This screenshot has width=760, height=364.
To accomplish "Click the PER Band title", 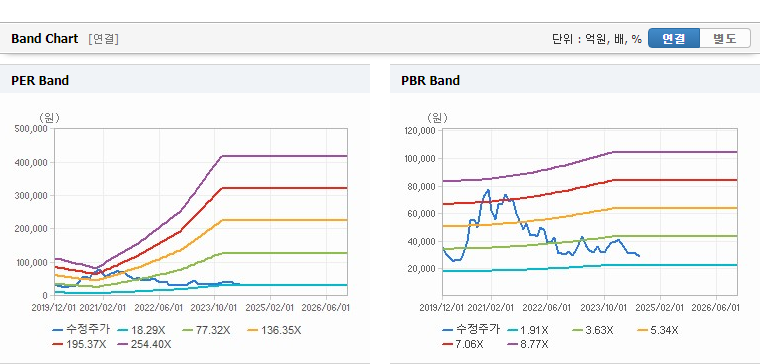I will (x=40, y=80).
